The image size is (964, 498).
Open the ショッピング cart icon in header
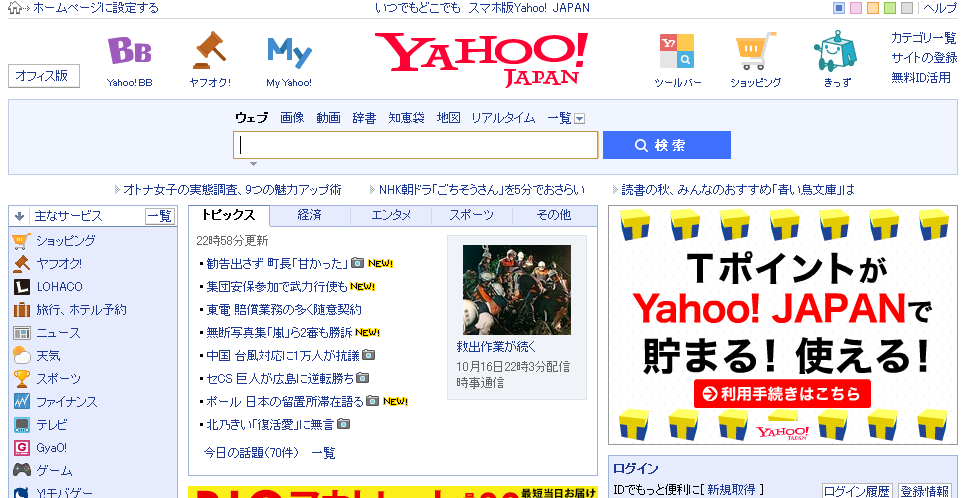pos(756,50)
